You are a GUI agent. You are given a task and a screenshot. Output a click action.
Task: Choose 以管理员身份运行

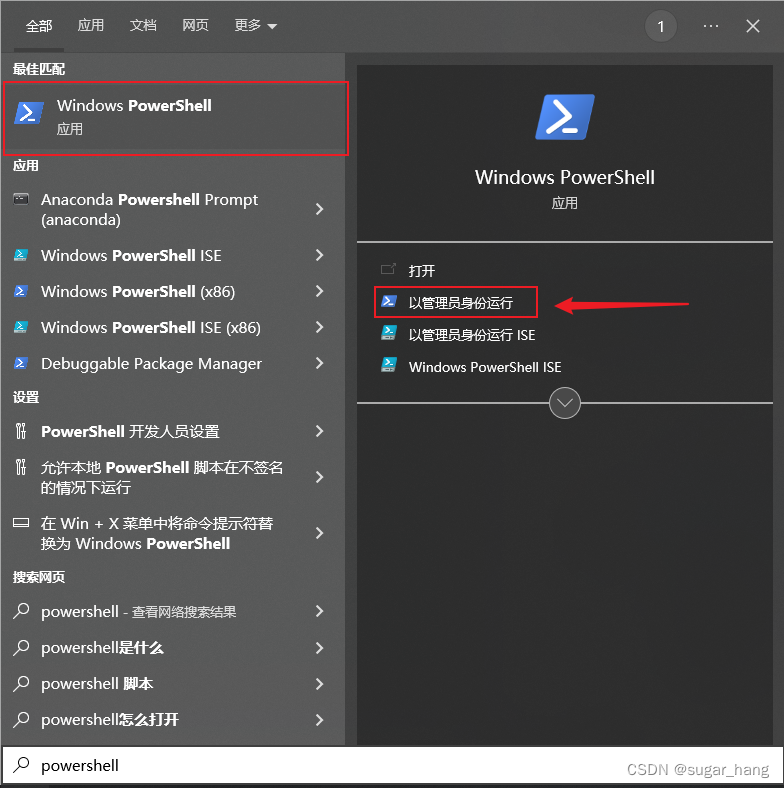click(461, 303)
